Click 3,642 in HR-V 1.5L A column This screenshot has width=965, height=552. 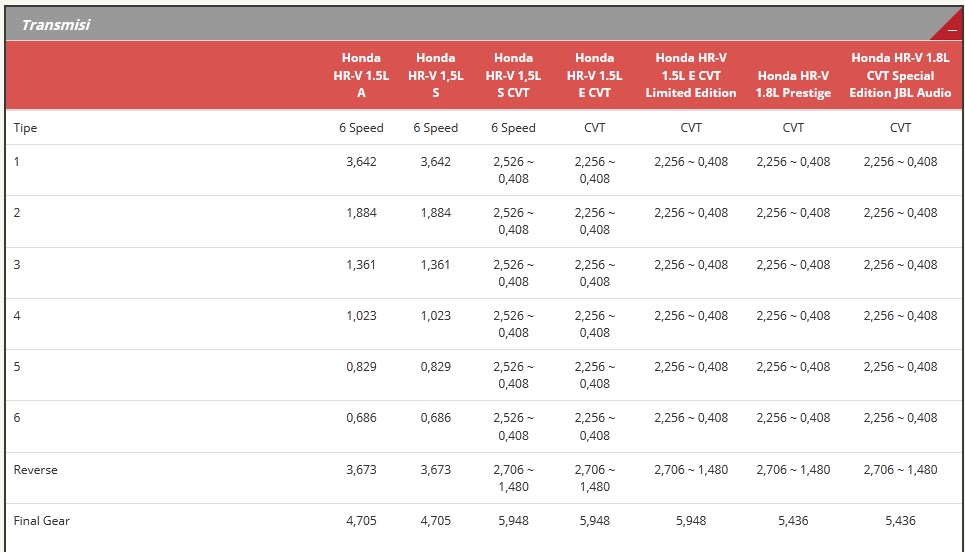click(x=361, y=162)
